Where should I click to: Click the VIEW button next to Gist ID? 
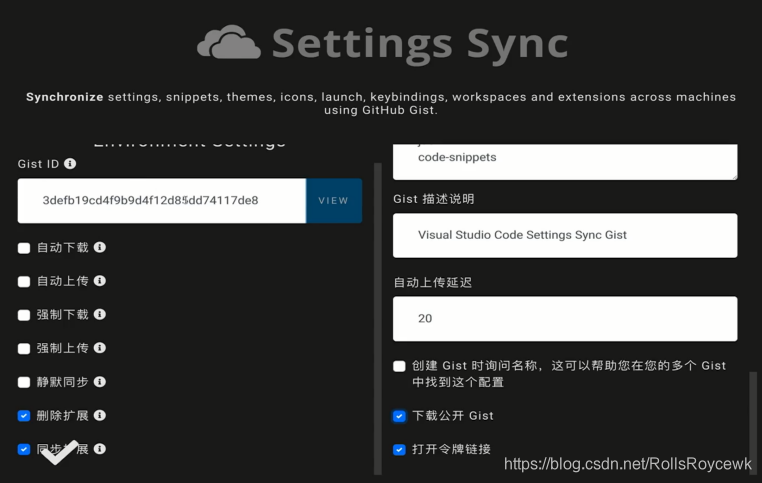pyautogui.click(x=334, y=201)
